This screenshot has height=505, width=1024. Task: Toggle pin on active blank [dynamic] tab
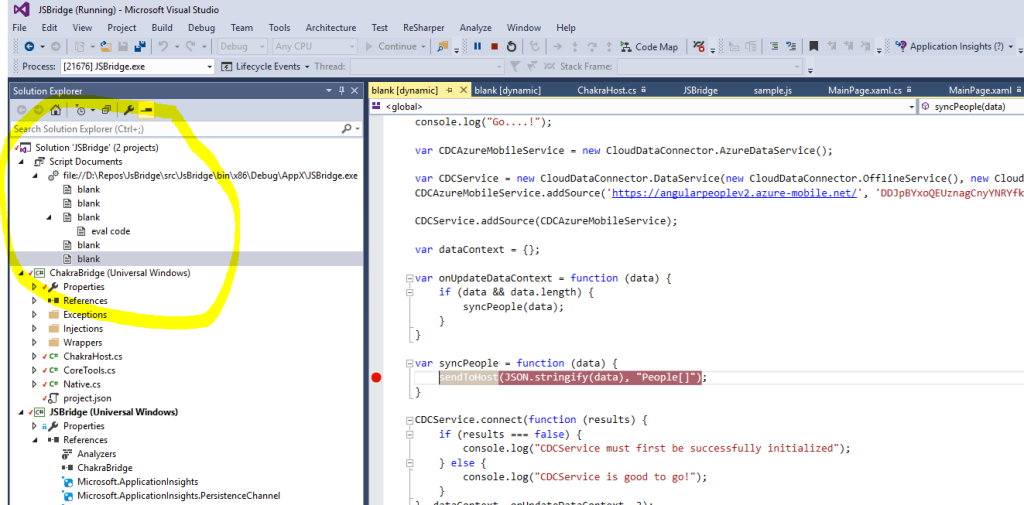tap(449, 91)
